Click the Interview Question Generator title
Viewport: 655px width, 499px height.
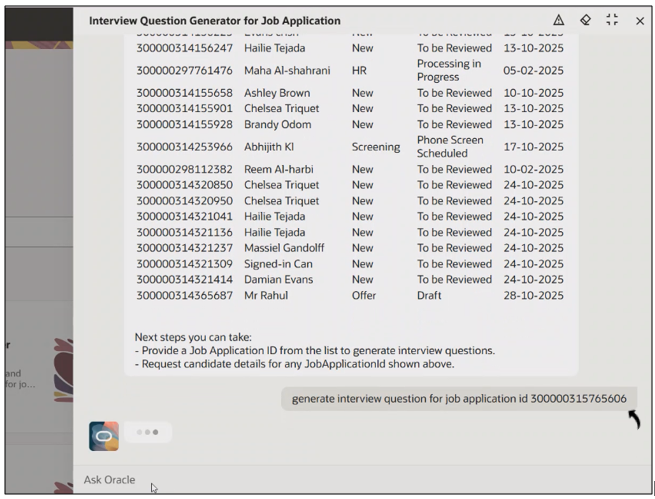coord(214,21)
